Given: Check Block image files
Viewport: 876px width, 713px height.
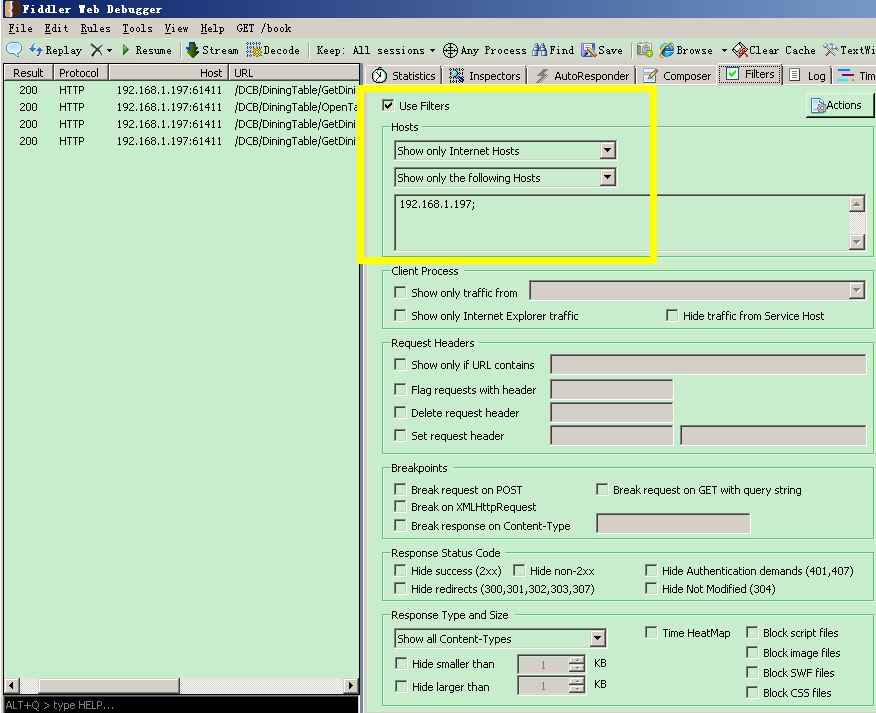Looking at the screenshot, I should [x=753, y=652].
